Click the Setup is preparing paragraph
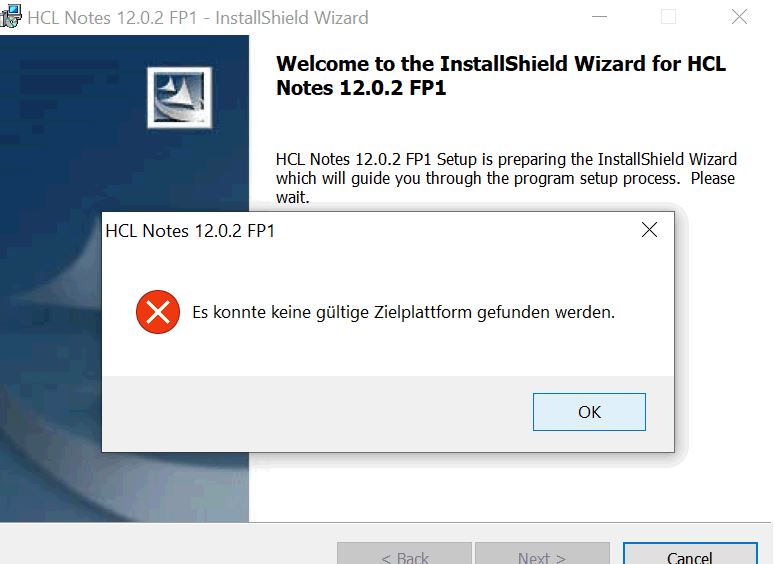 [x=506, y=178]
